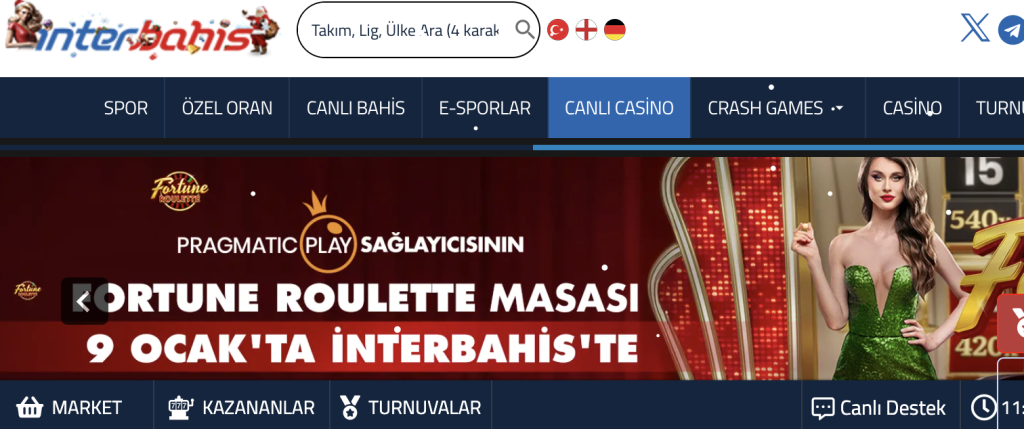Click the Turnuvalar medal icon
The height and width of the screenshot is (429, 1024).
point(350,407)
